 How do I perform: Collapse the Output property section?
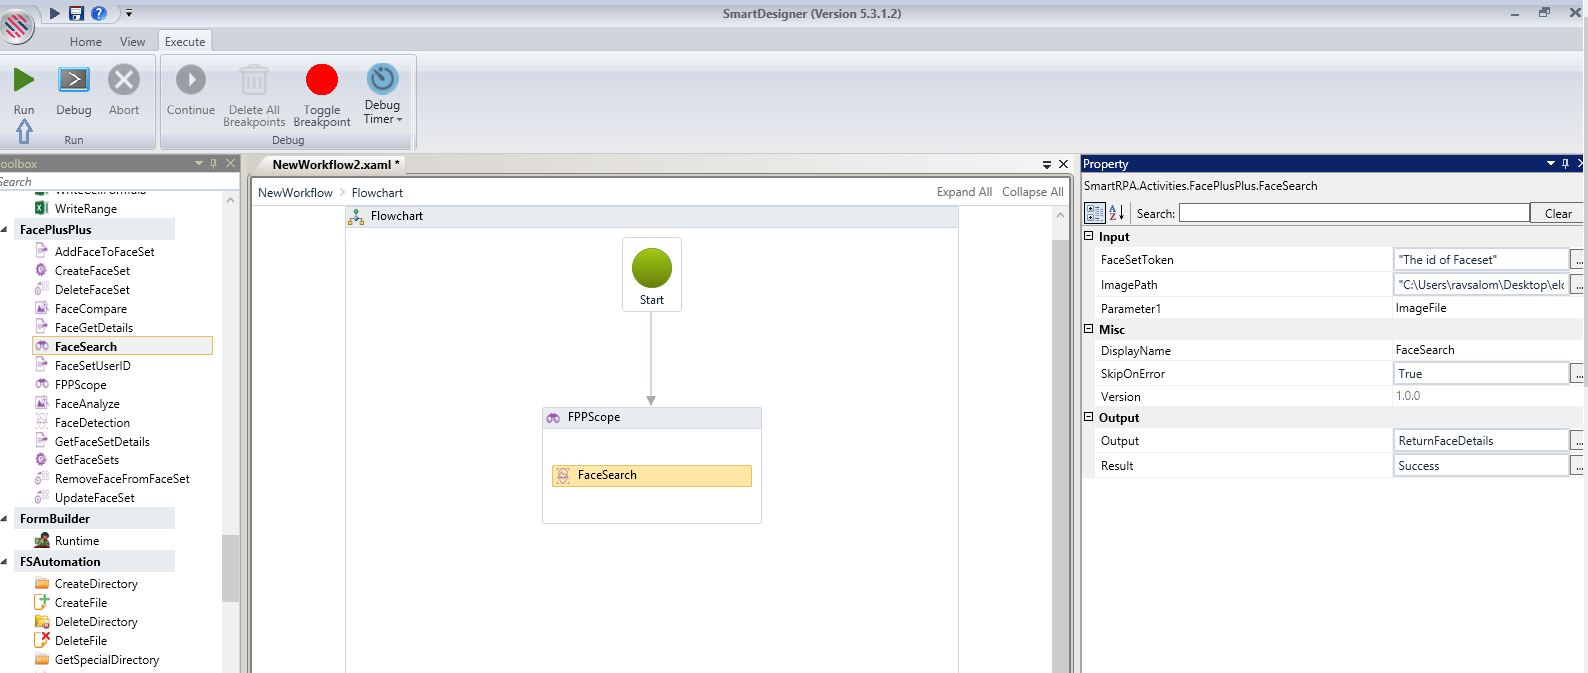[x=1089, y=417]
